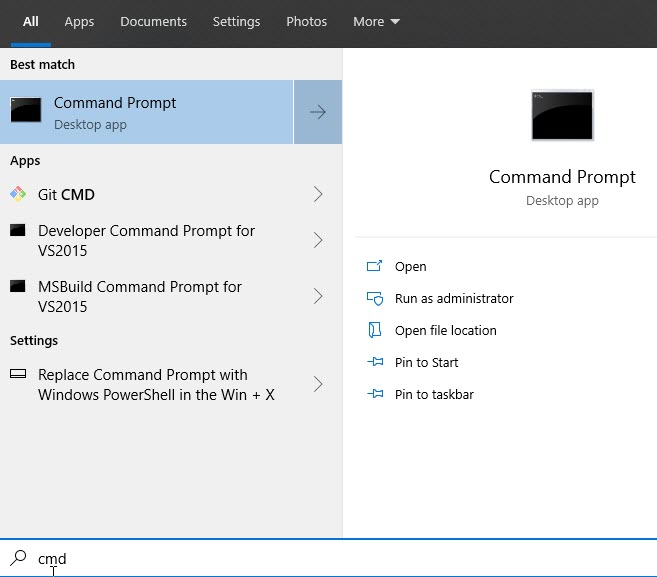The height and width of the screenshot is (577, 657).
Task: Click the Open action icon
Action: [x=374, y=266]
